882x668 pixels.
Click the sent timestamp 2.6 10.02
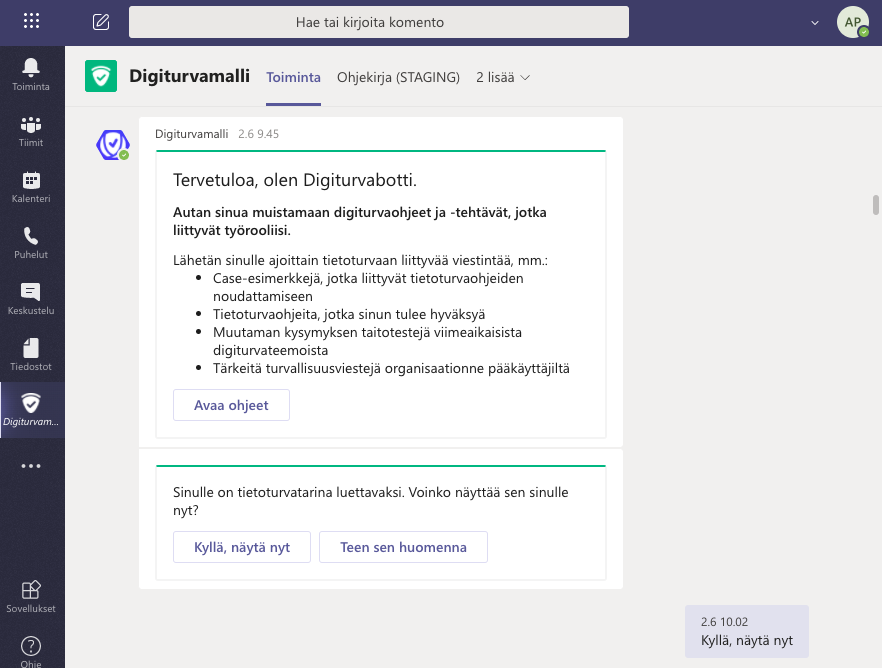tap(724, 622)
